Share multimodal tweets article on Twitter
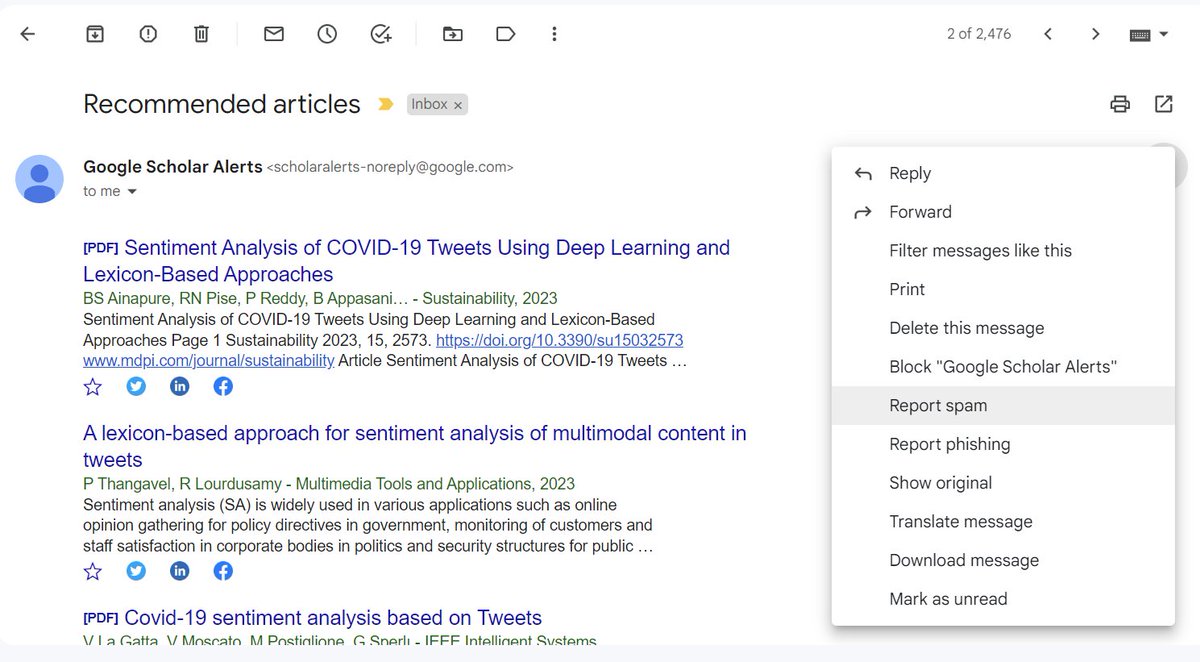This screenshot has height=662, width=1200. point(137,571)
